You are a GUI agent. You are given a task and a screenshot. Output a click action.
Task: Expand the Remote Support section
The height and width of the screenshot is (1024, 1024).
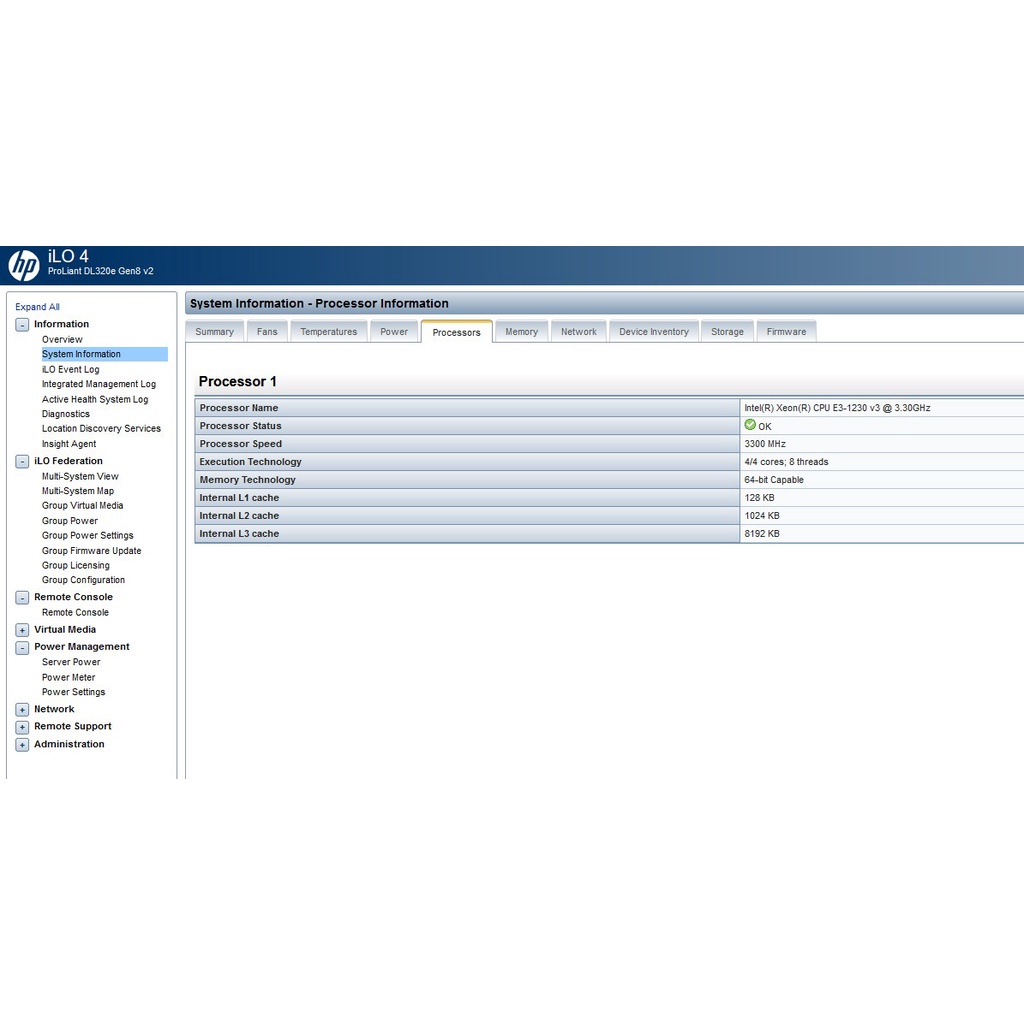(22, 727)
